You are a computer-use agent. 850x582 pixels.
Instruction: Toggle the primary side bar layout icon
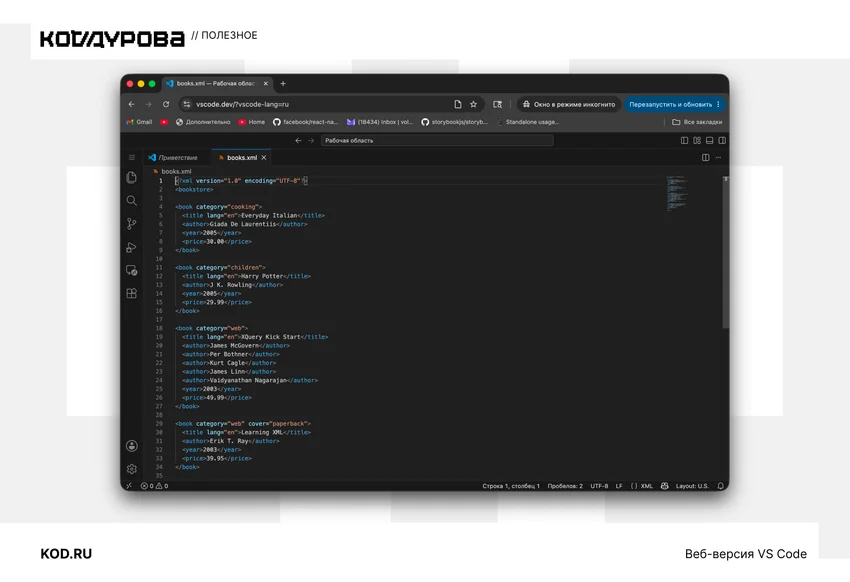click(x=684, y=140)
